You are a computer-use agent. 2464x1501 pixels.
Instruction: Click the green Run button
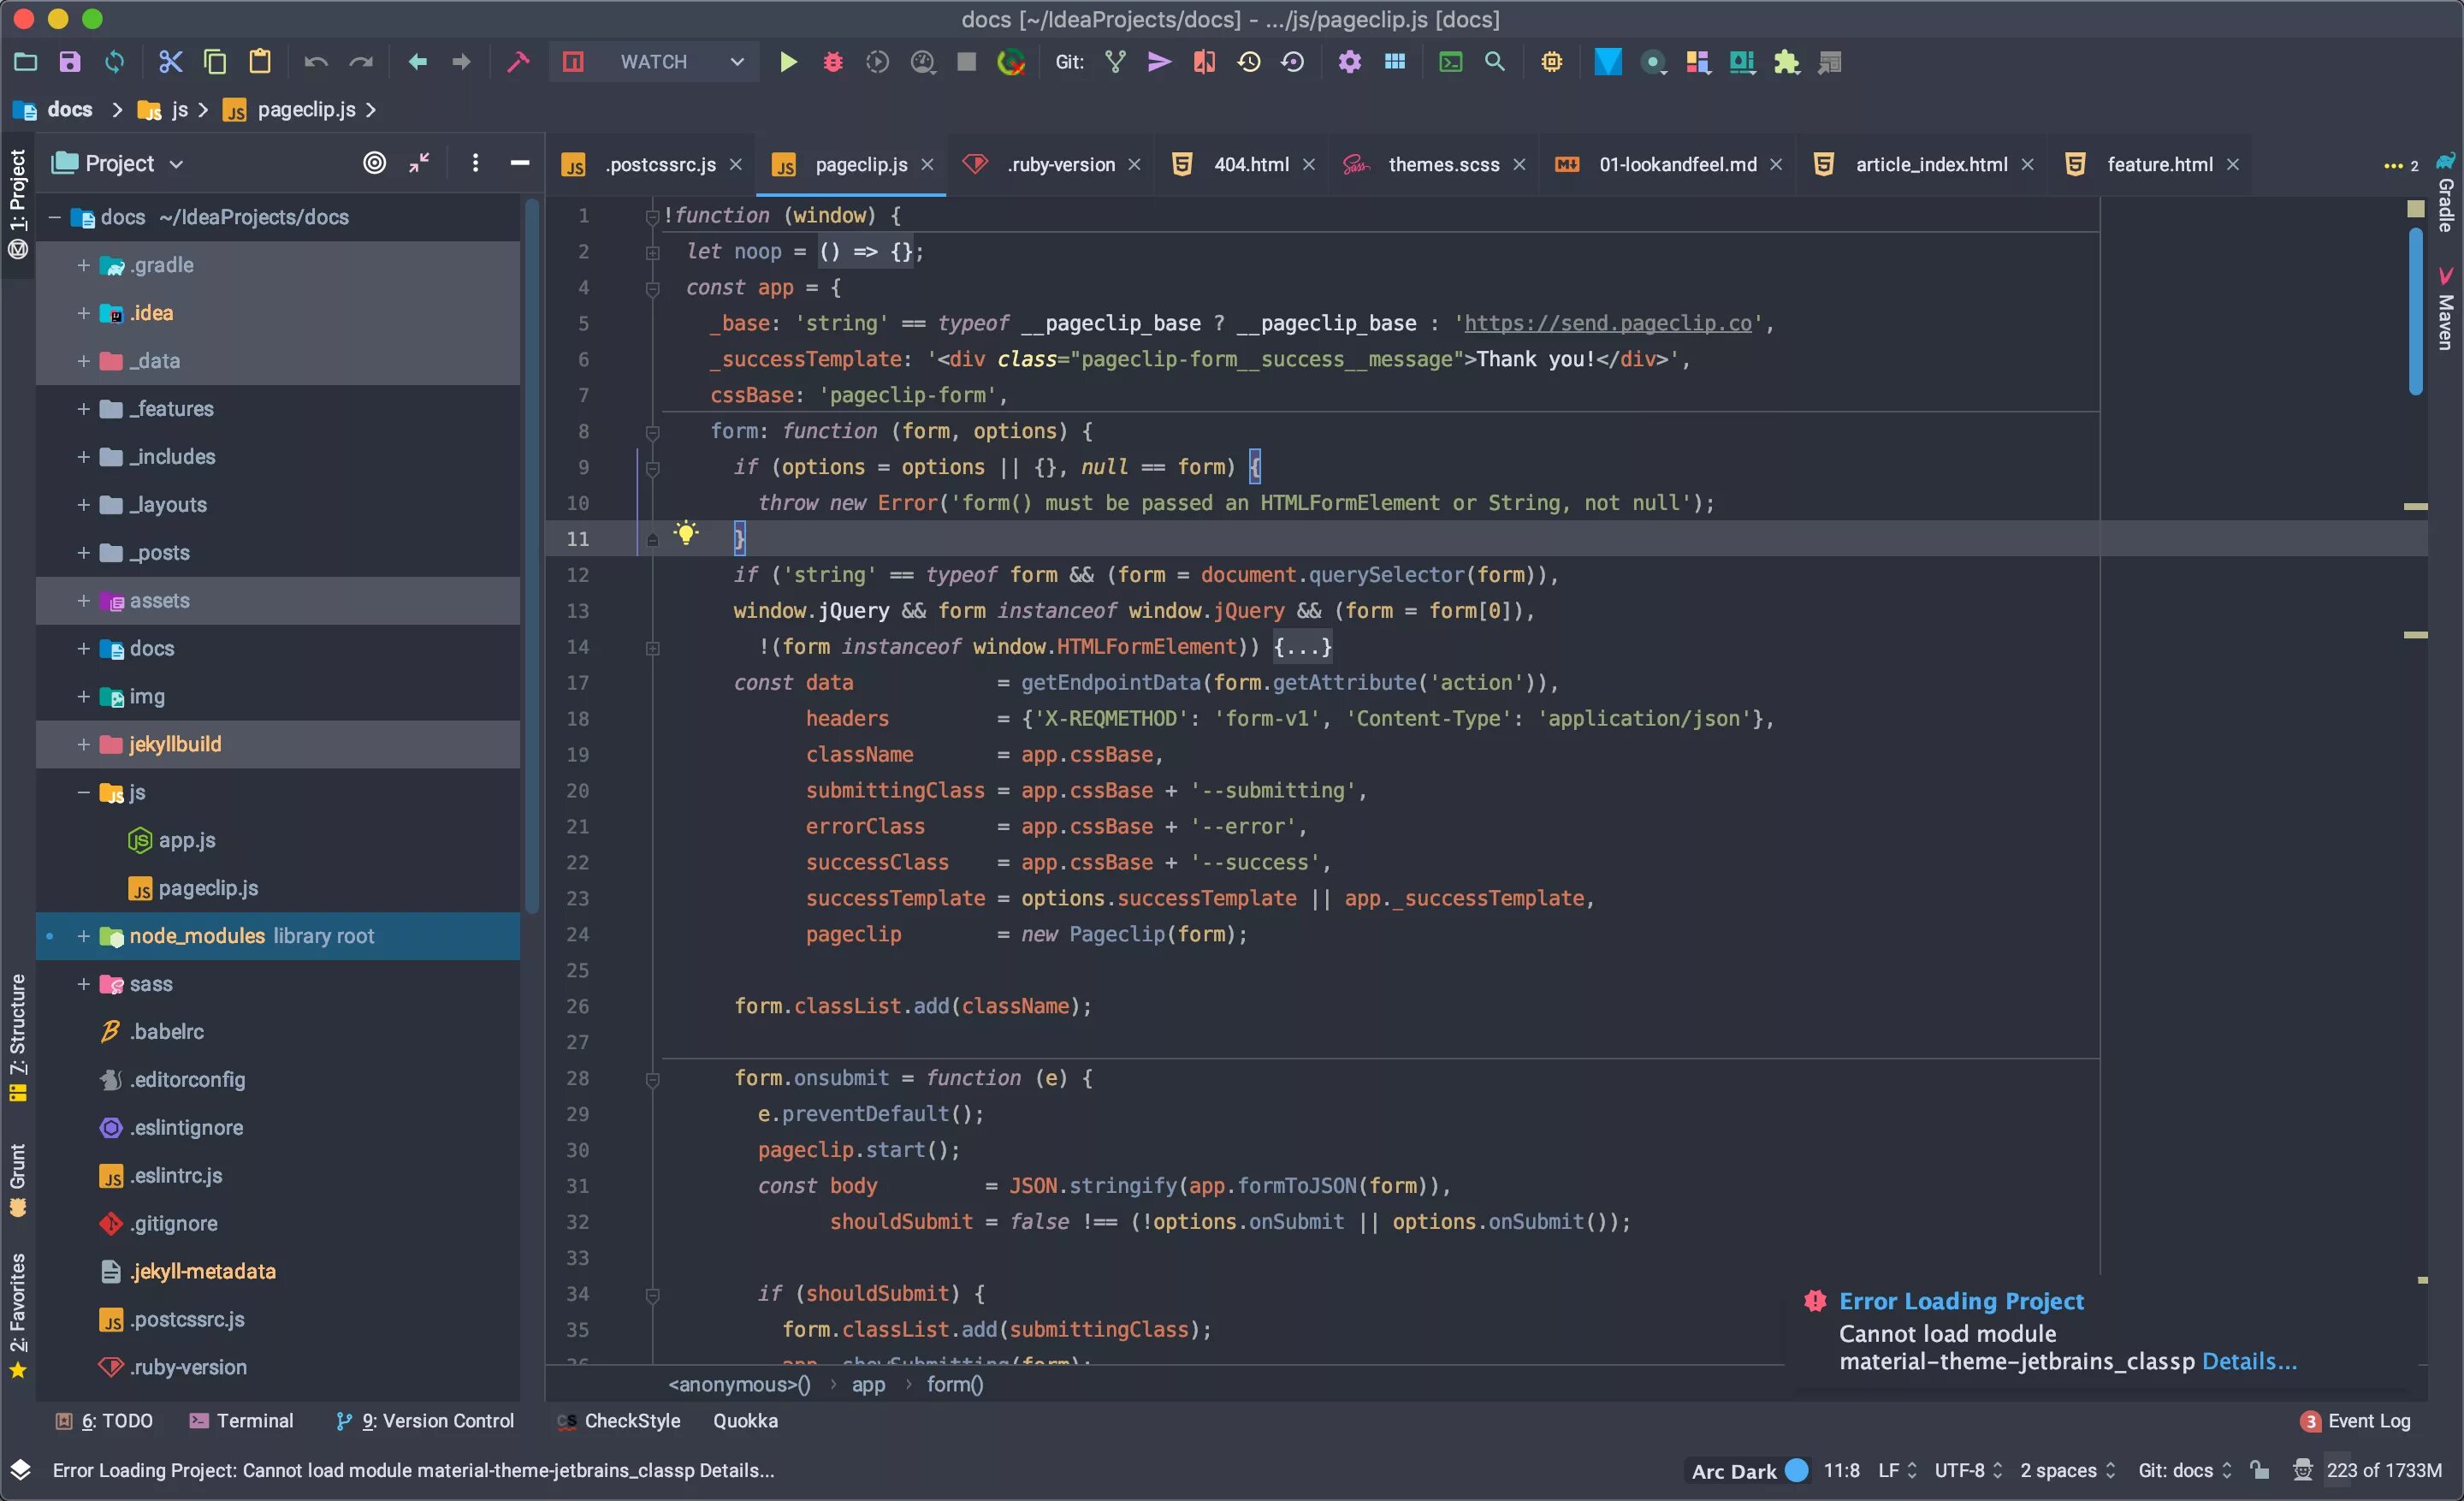point(788,62)
